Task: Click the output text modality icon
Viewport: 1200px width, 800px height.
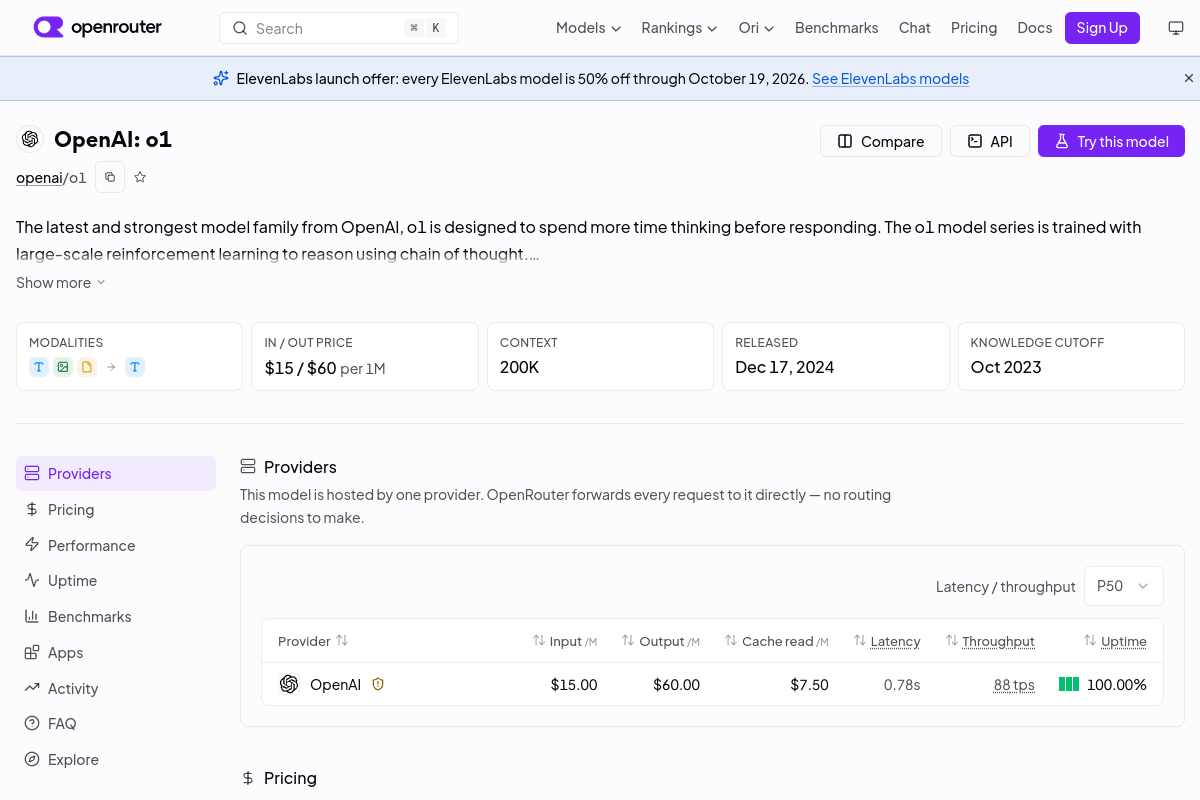Action: (x=135, y=367)
